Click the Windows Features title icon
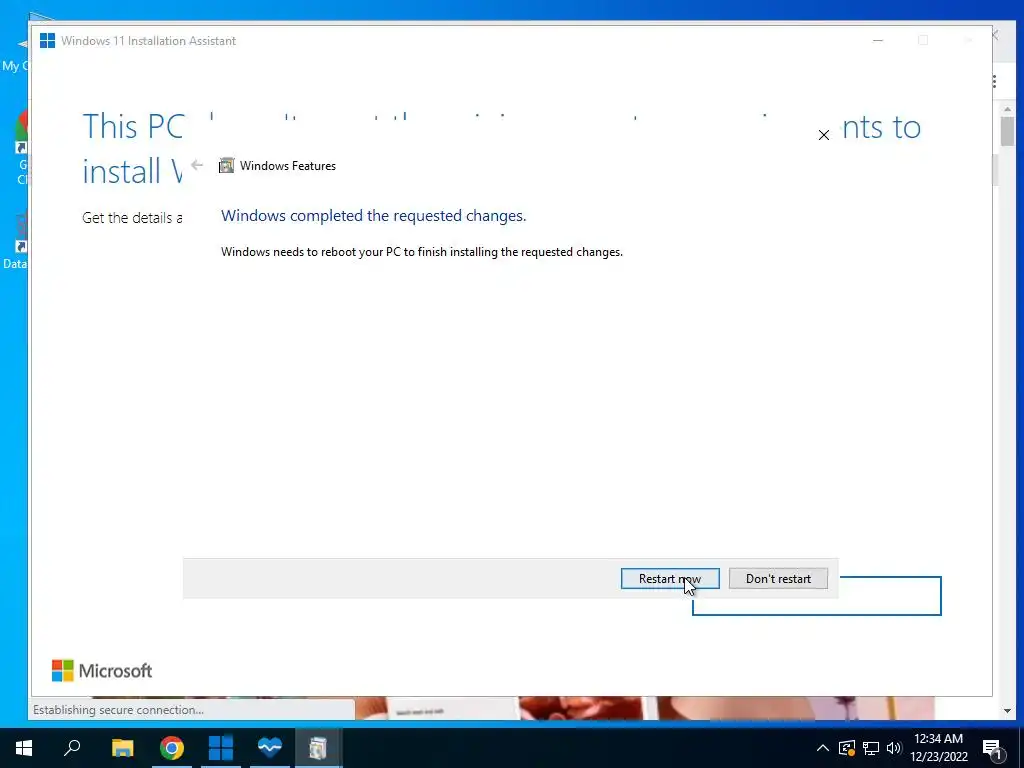The image size is (1024, 768). [226, 165]
